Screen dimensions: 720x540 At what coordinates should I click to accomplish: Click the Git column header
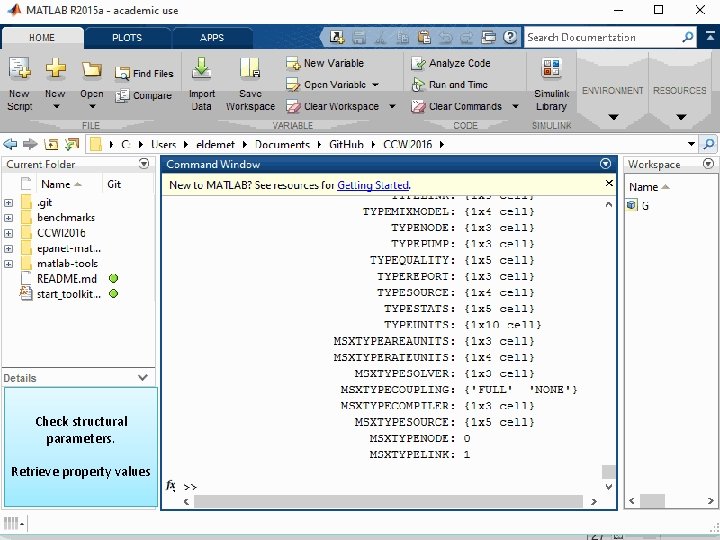click(114, 185)
